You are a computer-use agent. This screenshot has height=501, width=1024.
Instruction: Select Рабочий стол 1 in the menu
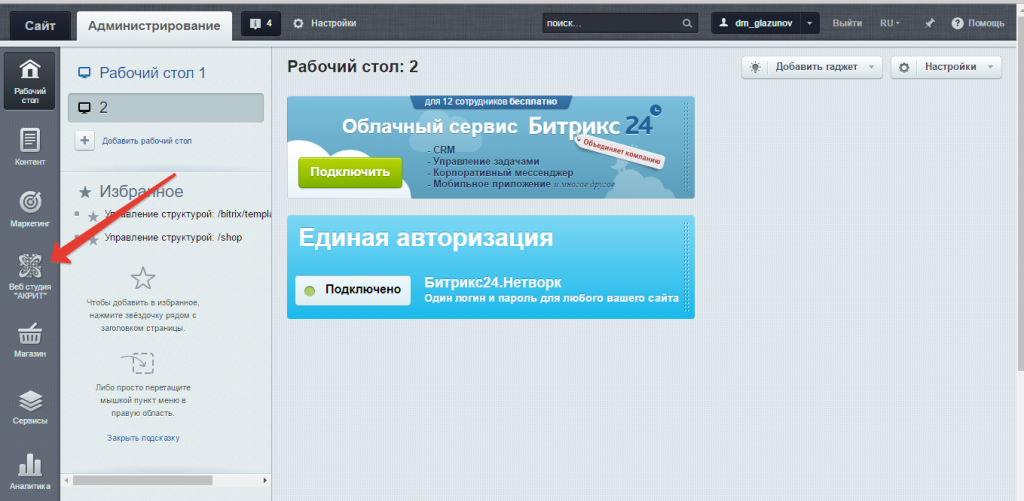152,73
